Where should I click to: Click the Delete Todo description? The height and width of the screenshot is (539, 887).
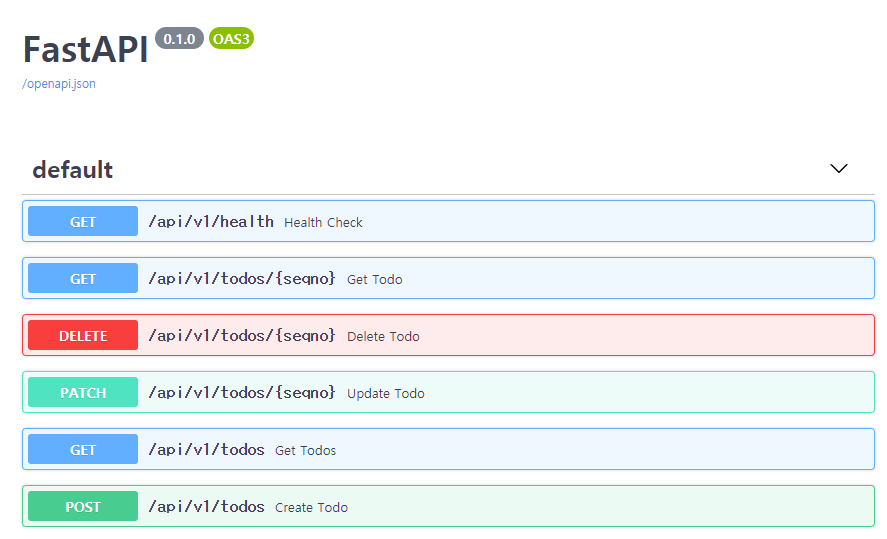pos(383,337)
